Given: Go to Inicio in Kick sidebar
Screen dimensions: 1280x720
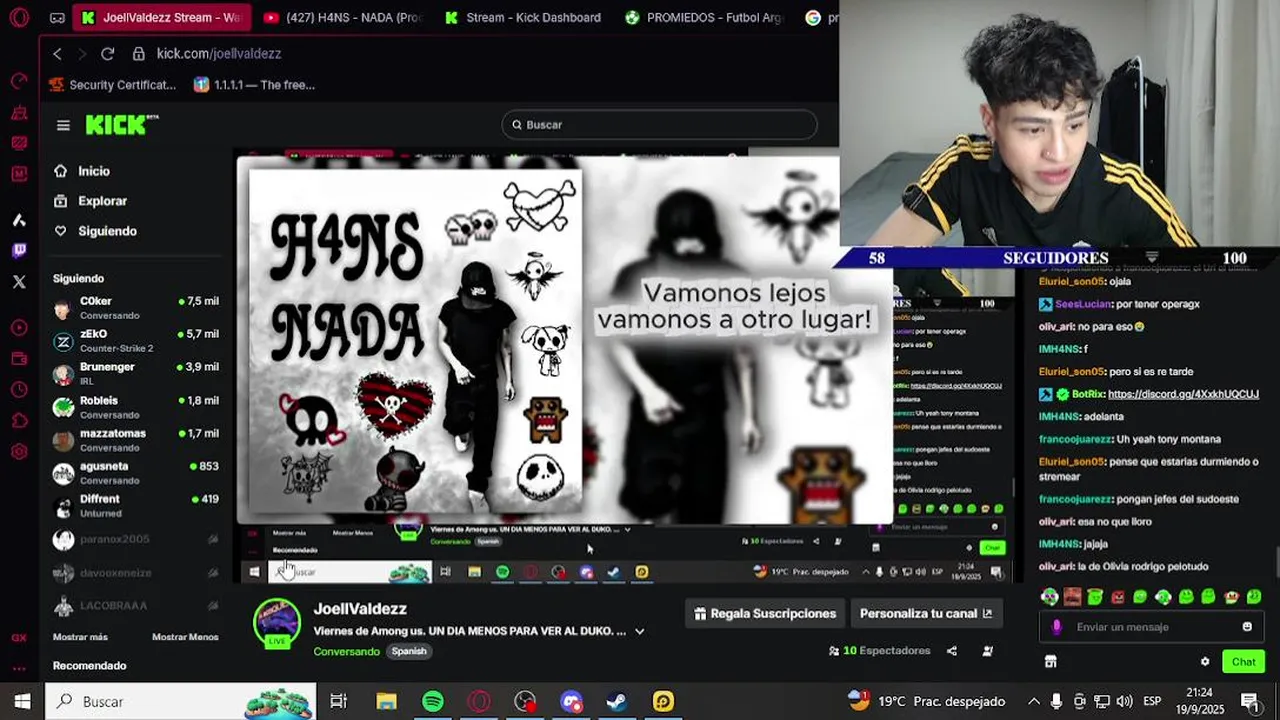Looking at the screenshot, I should click(x=82, y=171).
